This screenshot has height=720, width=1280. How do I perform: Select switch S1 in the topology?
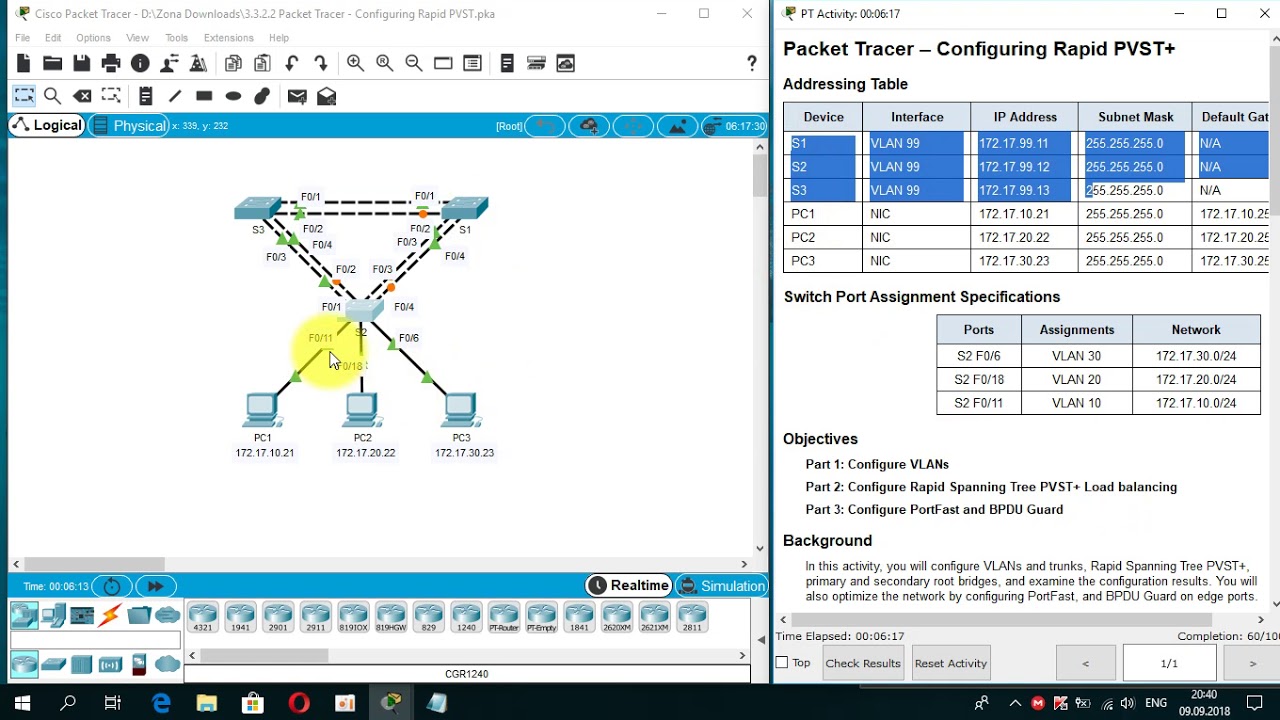pyautogui.click(x=465, y=208)
